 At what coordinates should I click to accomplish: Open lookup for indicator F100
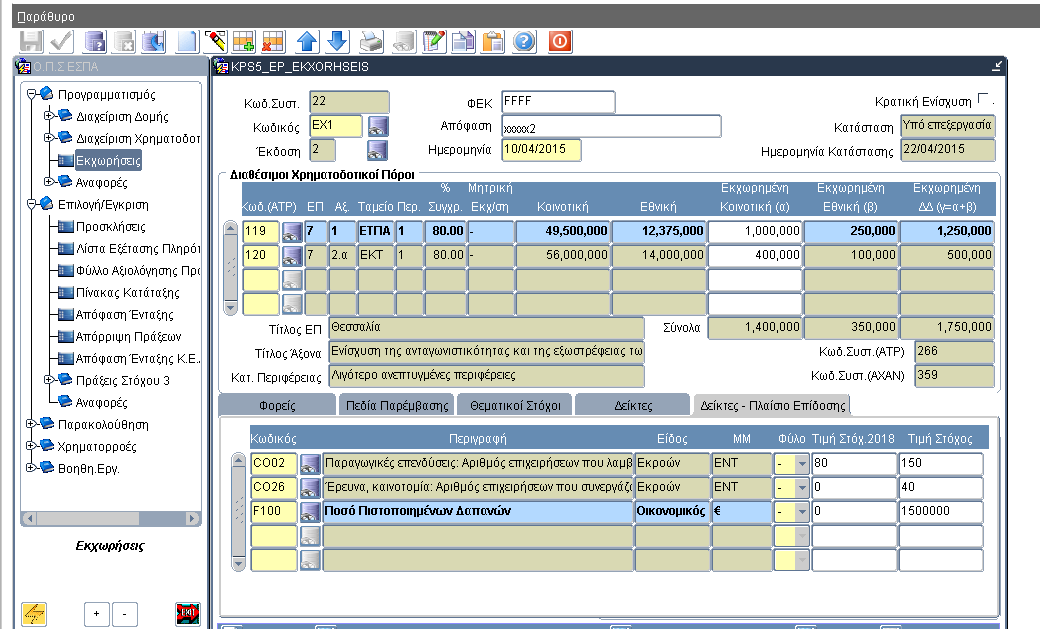[x=310, y=511]
